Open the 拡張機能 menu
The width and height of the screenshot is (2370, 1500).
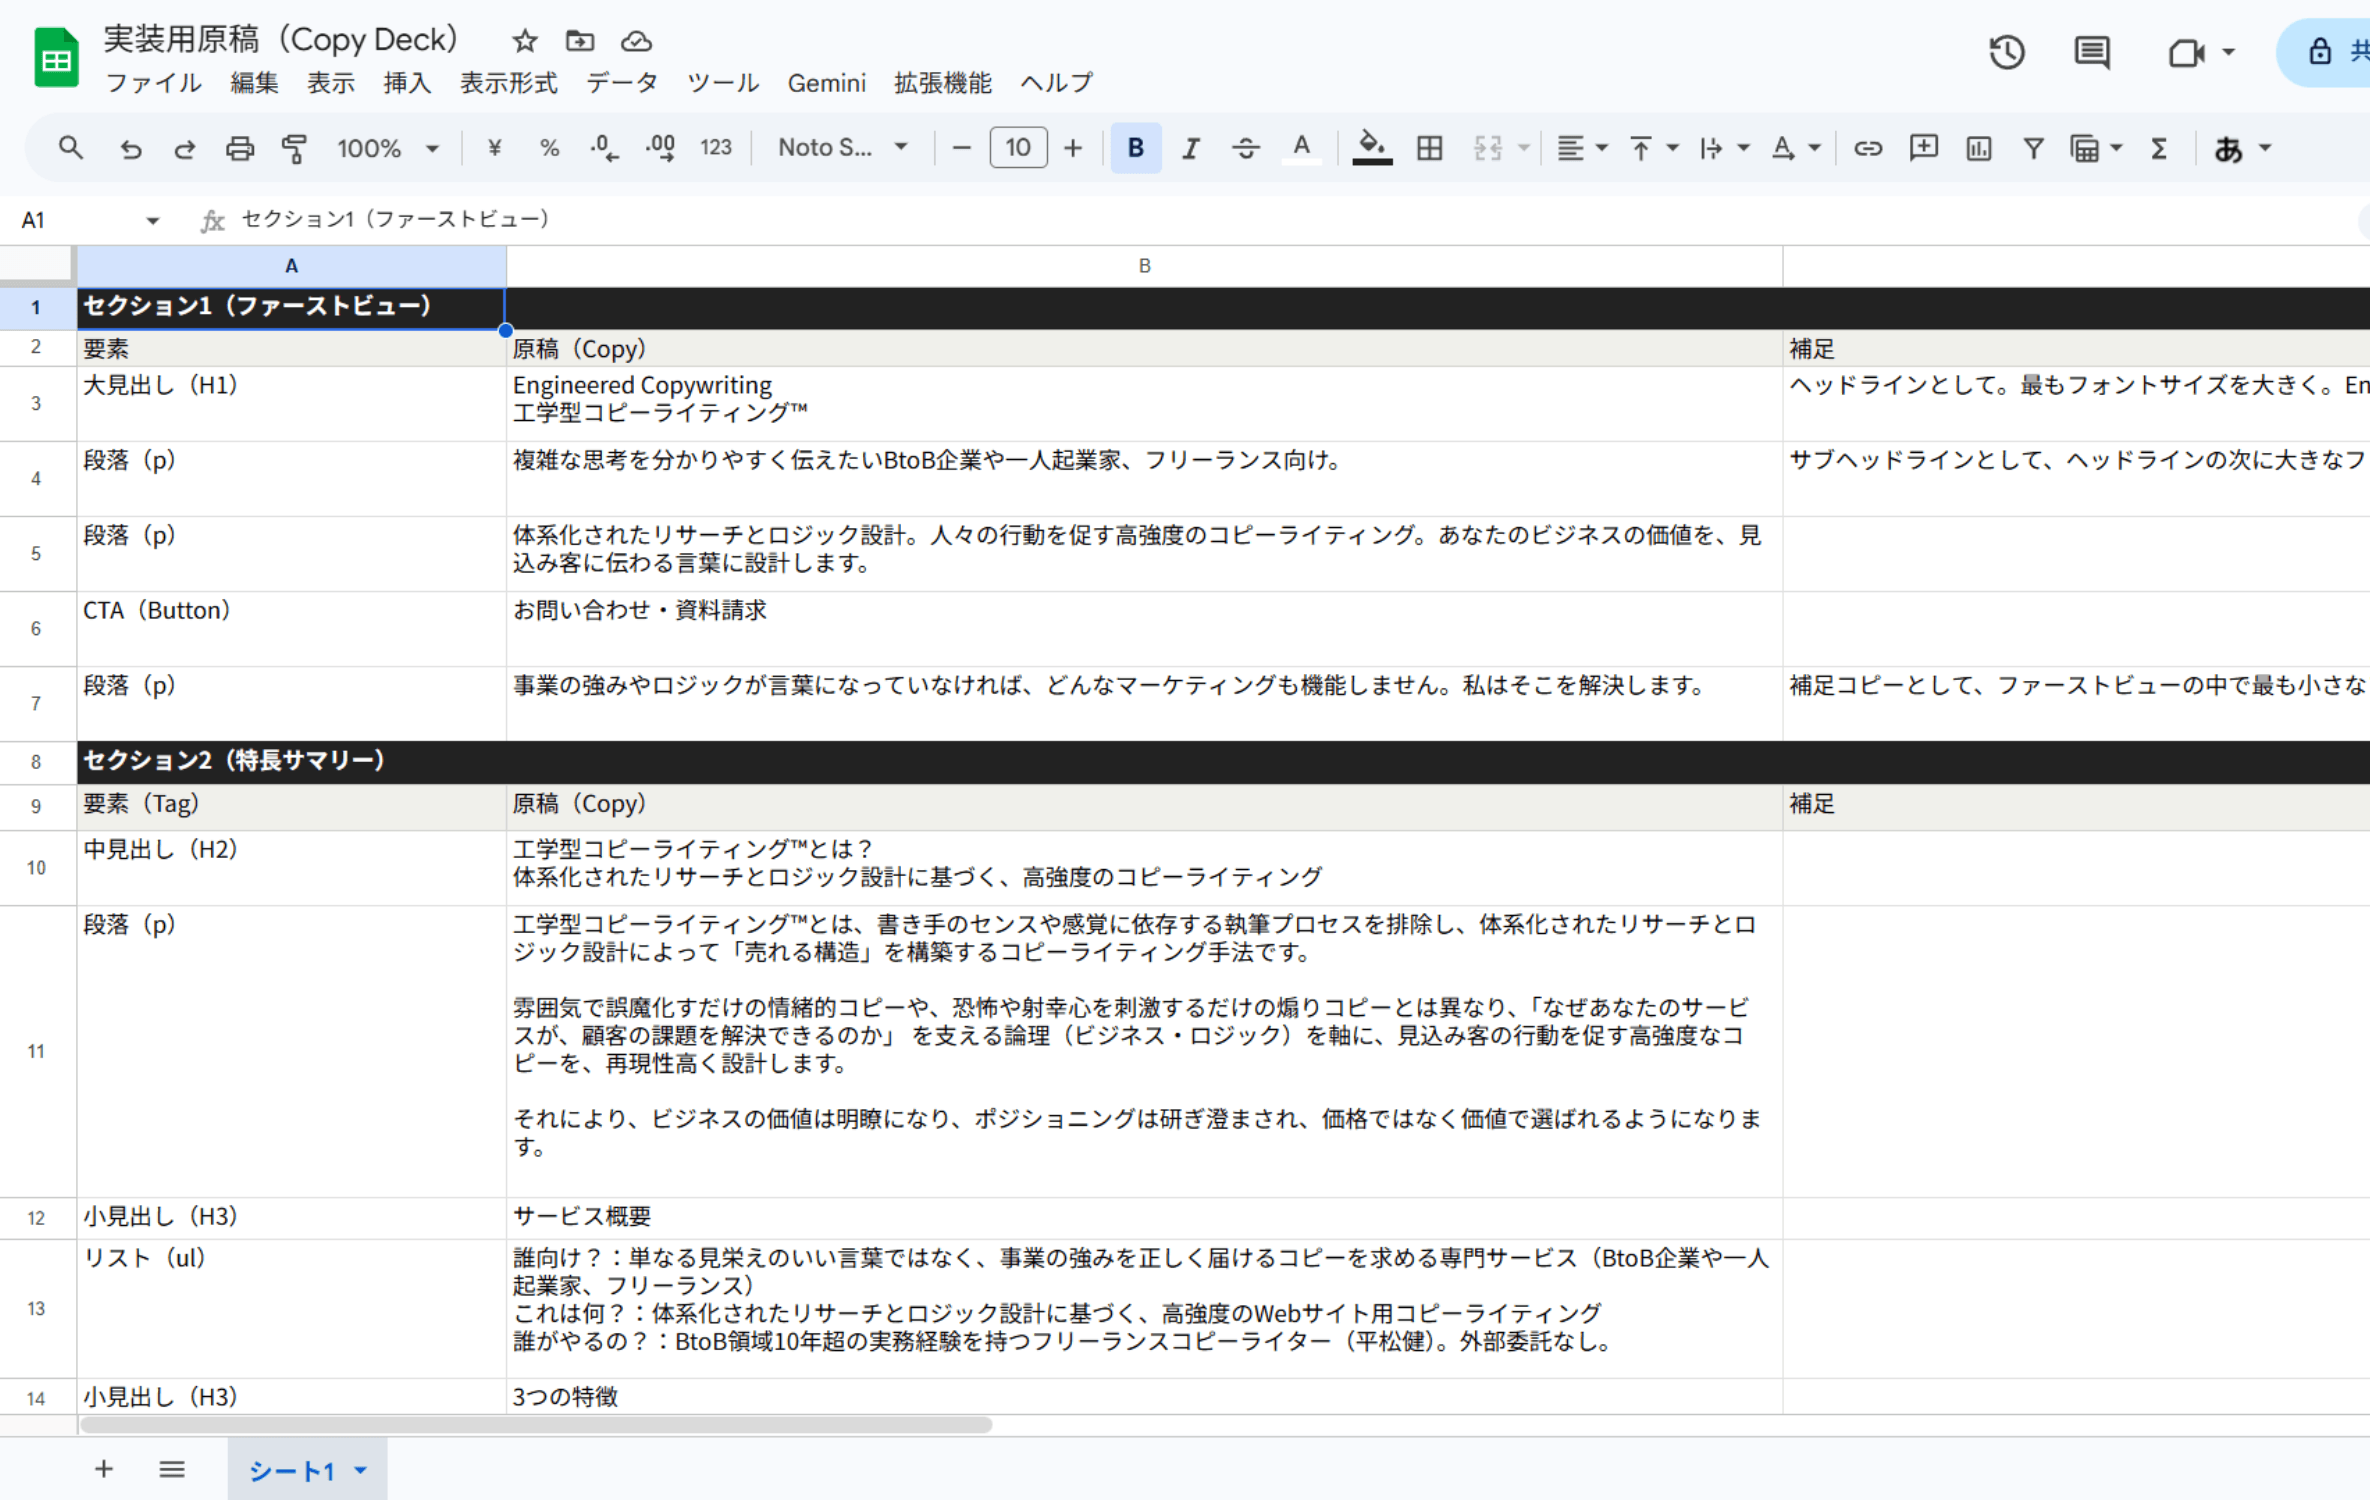[942, 83]
